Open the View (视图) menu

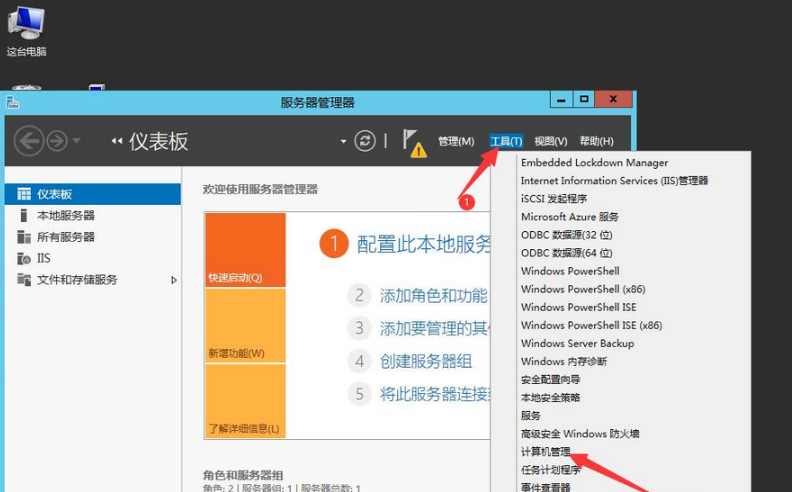pyautogui.click(x=550, y=141)
